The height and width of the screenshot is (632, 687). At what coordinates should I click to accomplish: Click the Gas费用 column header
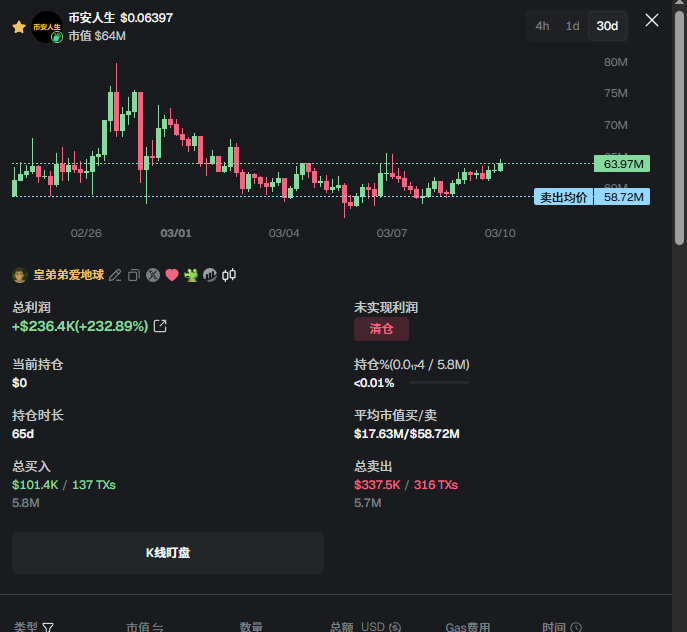tap(467, 627)
